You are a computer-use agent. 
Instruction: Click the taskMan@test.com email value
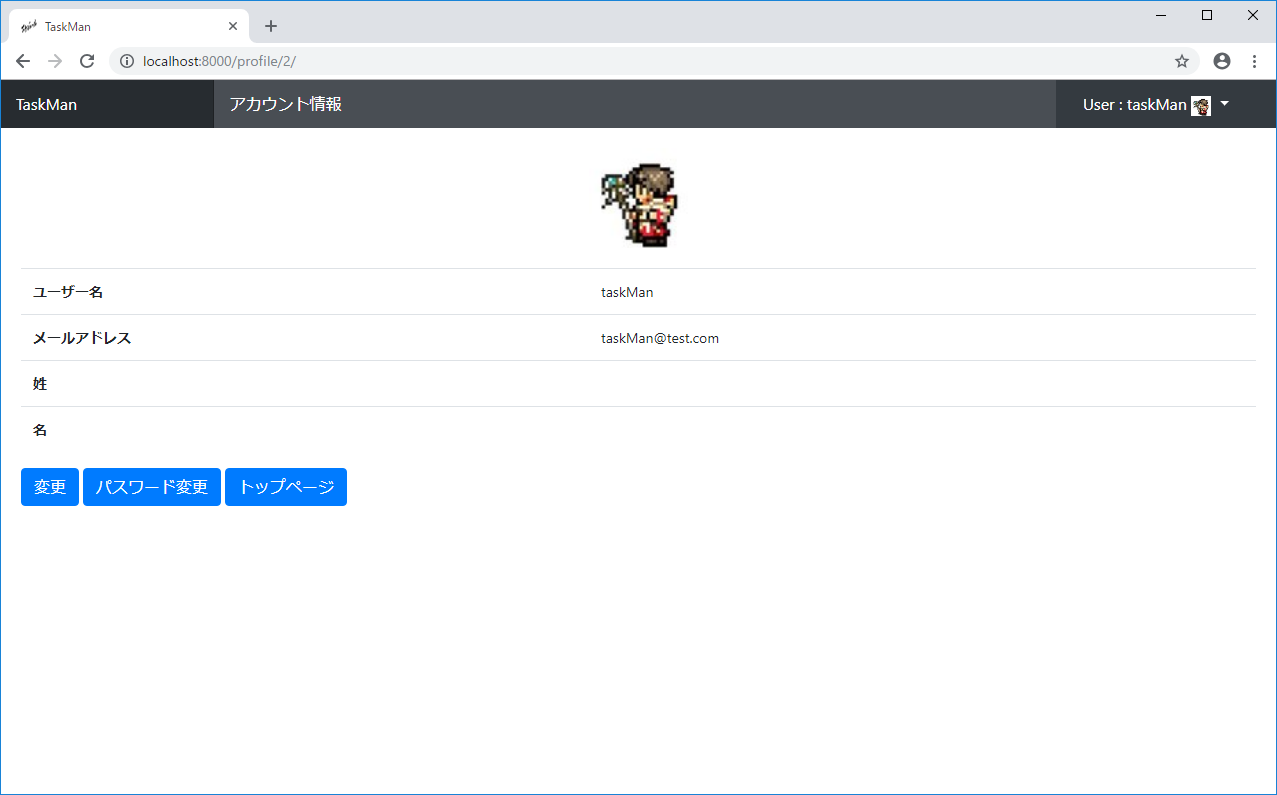click(x=660, y=338)
